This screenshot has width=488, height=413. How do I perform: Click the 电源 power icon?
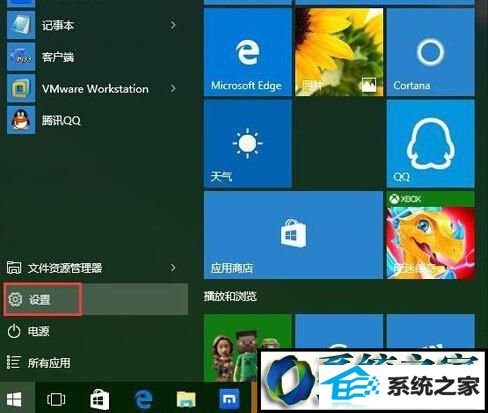pyautogui.click(x=14, y=331)
